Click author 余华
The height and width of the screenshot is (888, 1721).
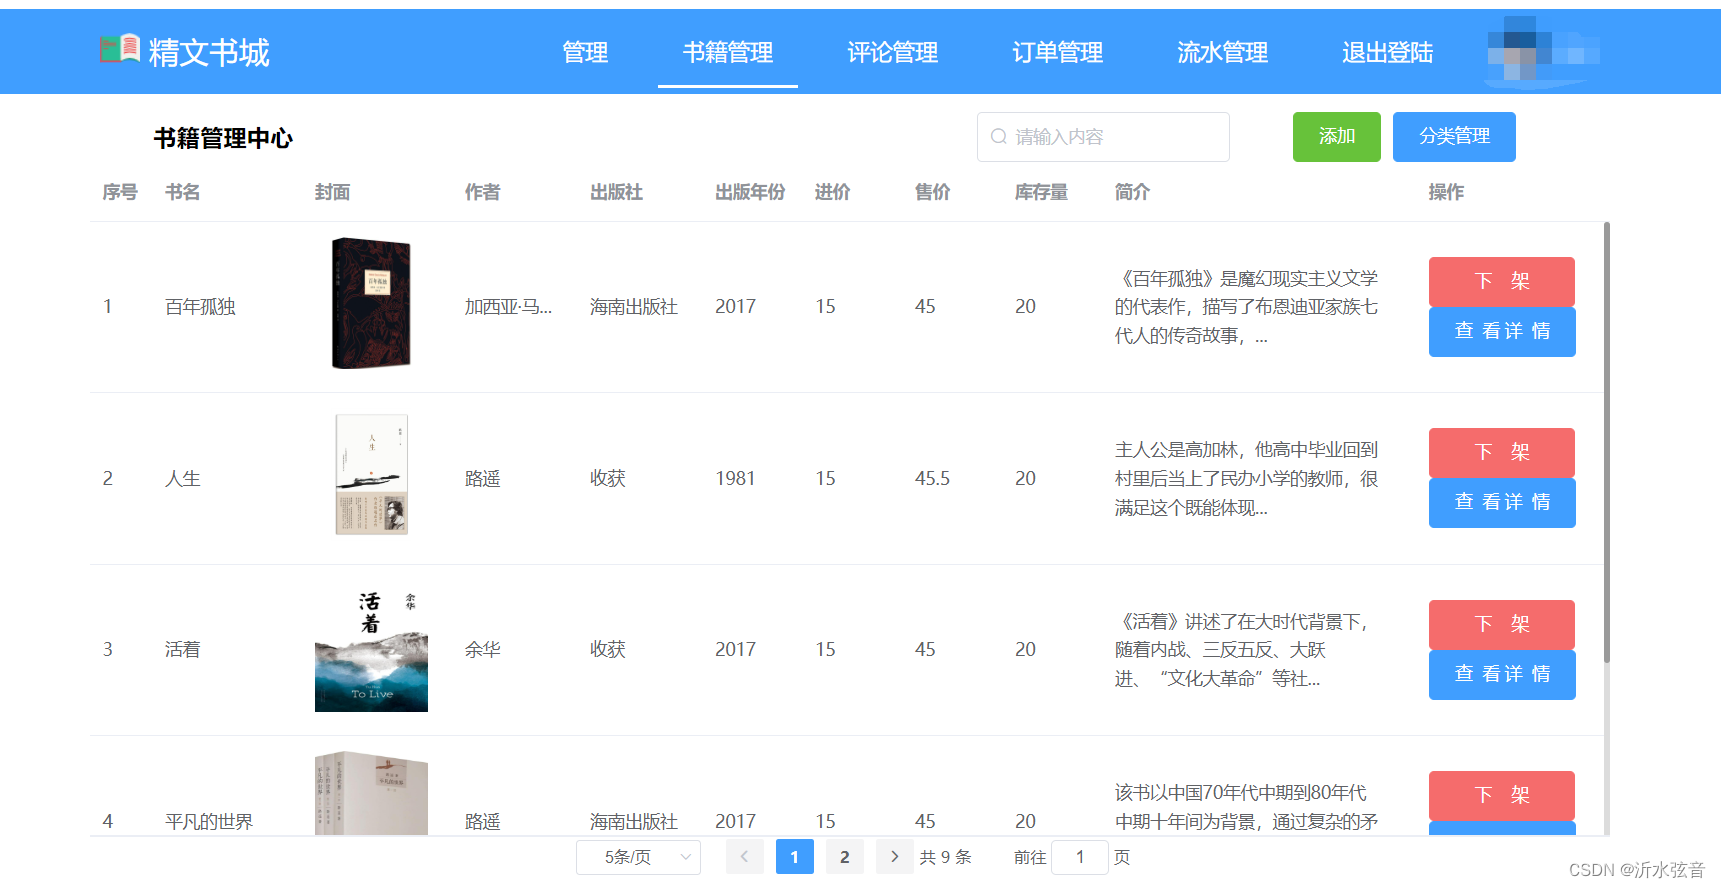(x=482, y=650)
